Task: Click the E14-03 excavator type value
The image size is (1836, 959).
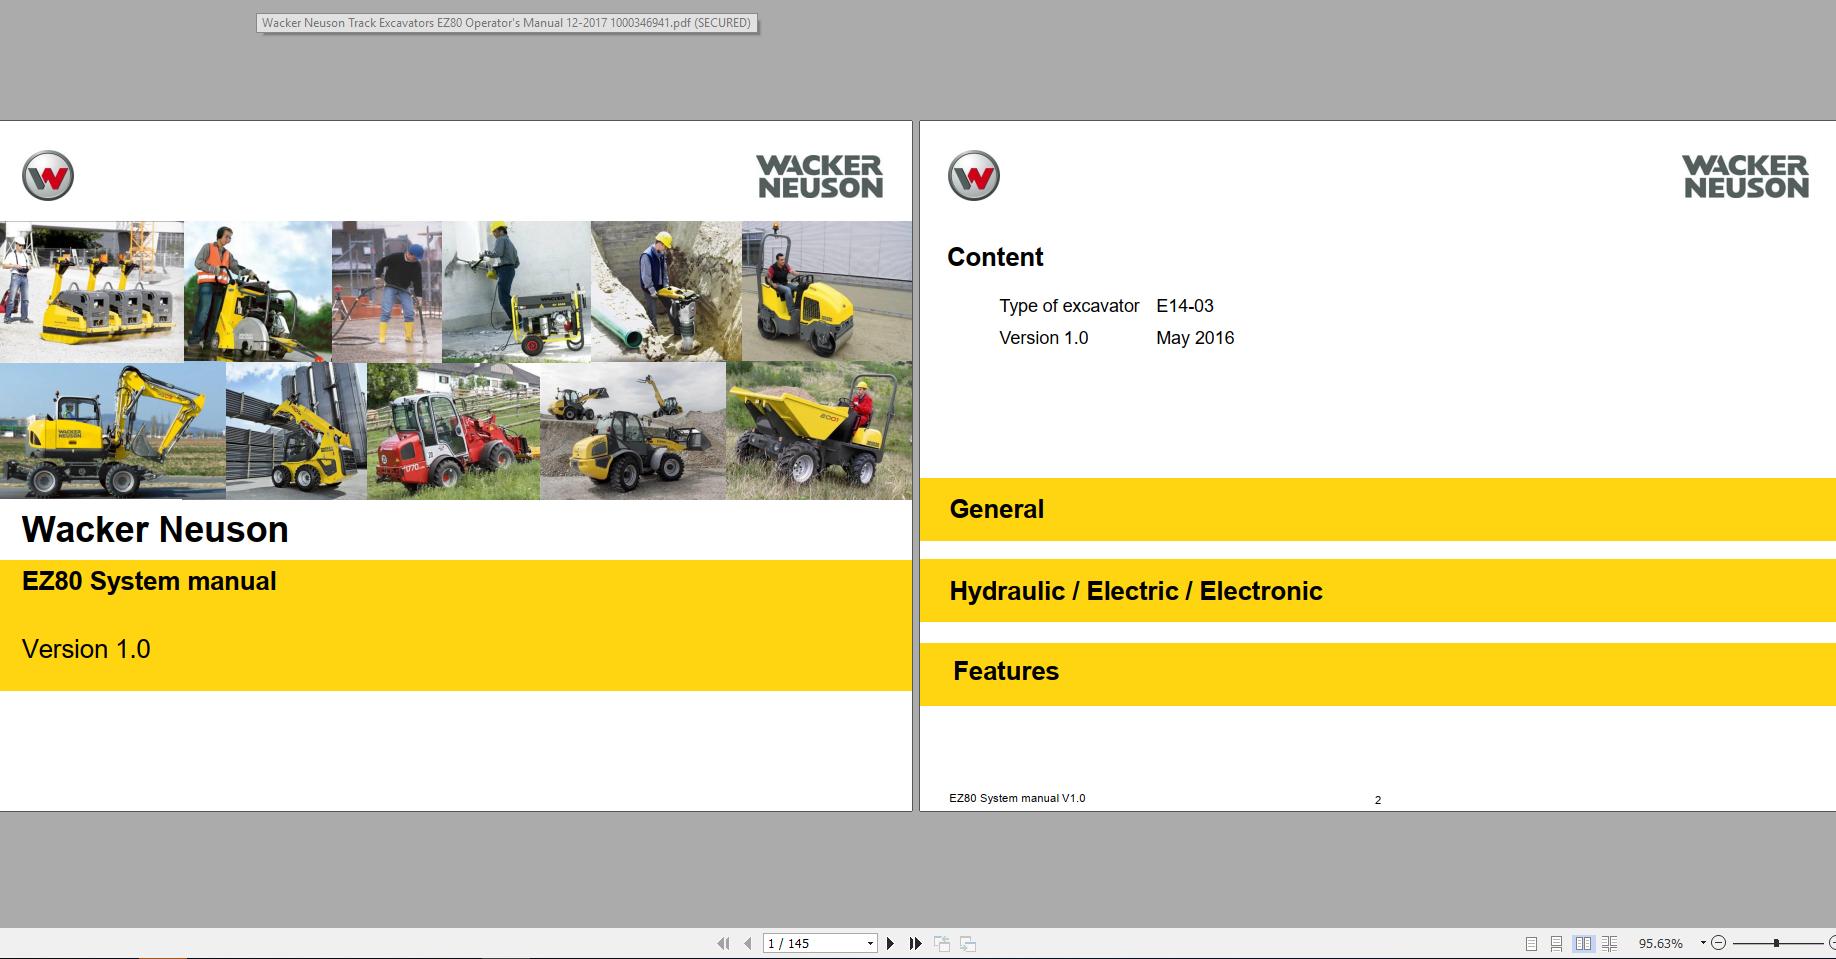Action: coord(1185,306)
